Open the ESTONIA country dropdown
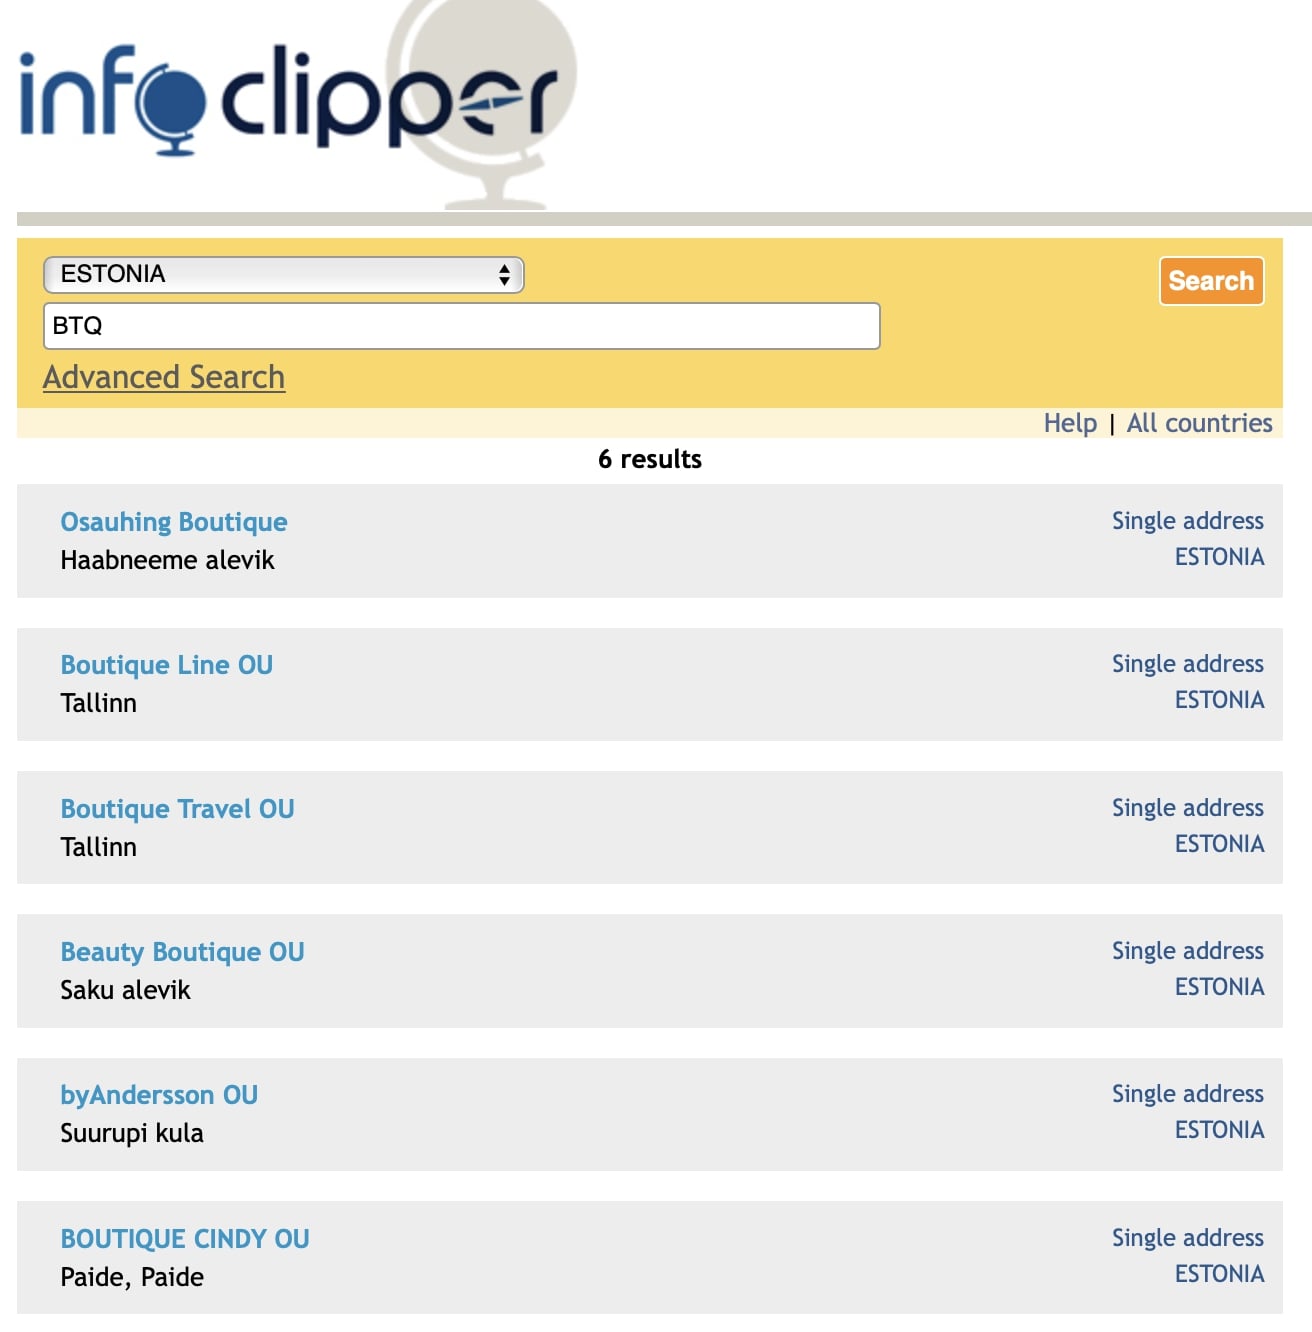Image resolution: width=1312 pixels, height=1332 pixels. tap(283, 274)
